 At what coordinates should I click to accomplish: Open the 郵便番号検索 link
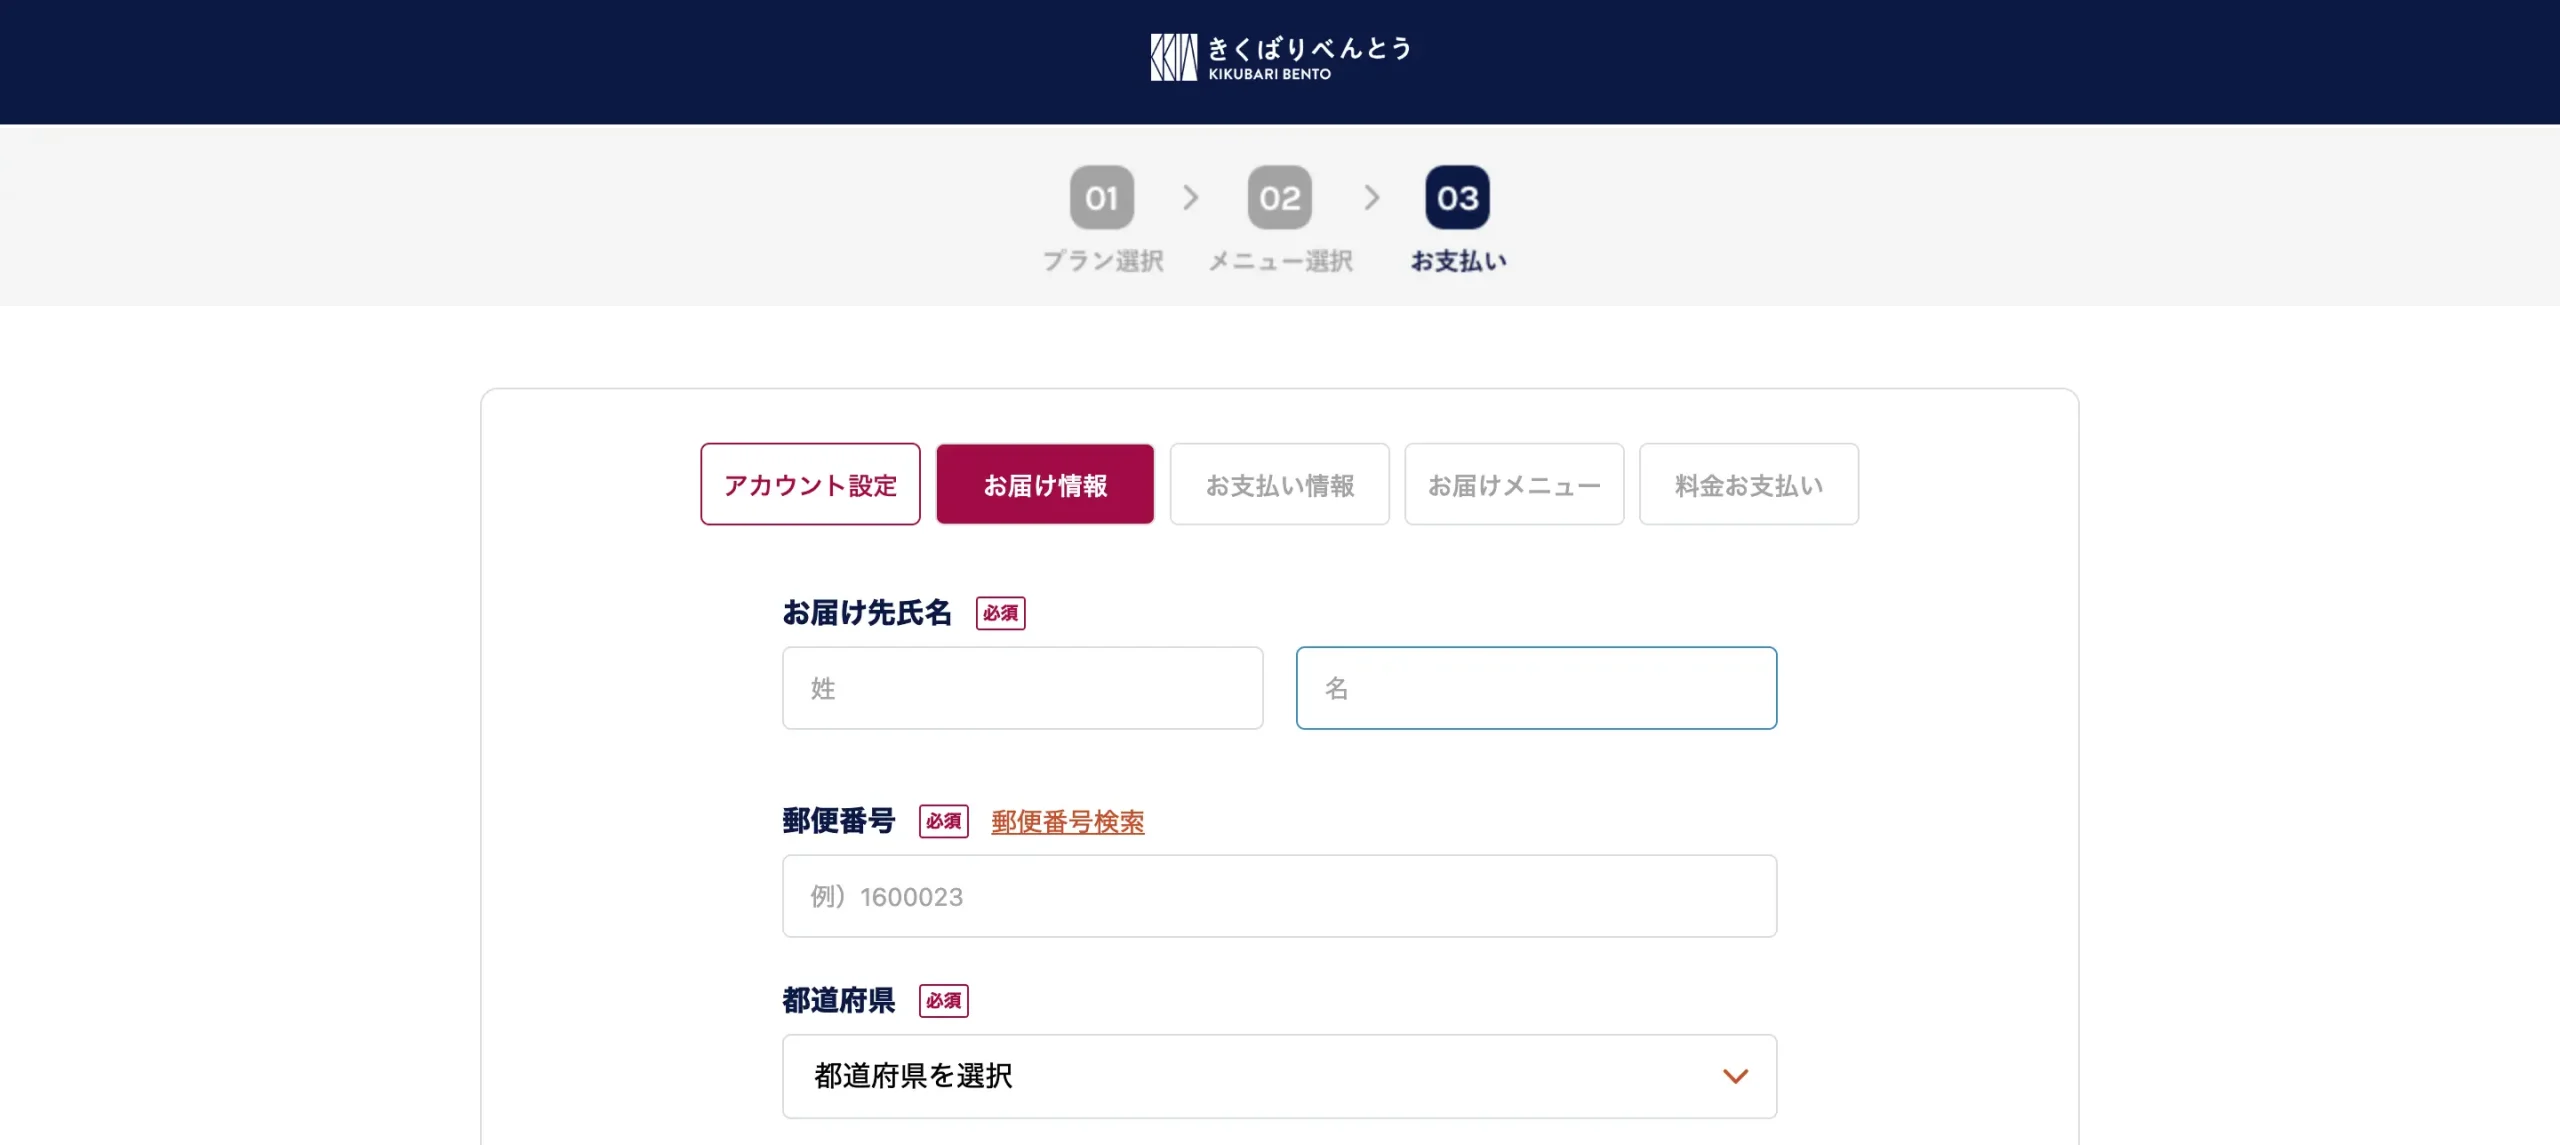point(1067,822)
